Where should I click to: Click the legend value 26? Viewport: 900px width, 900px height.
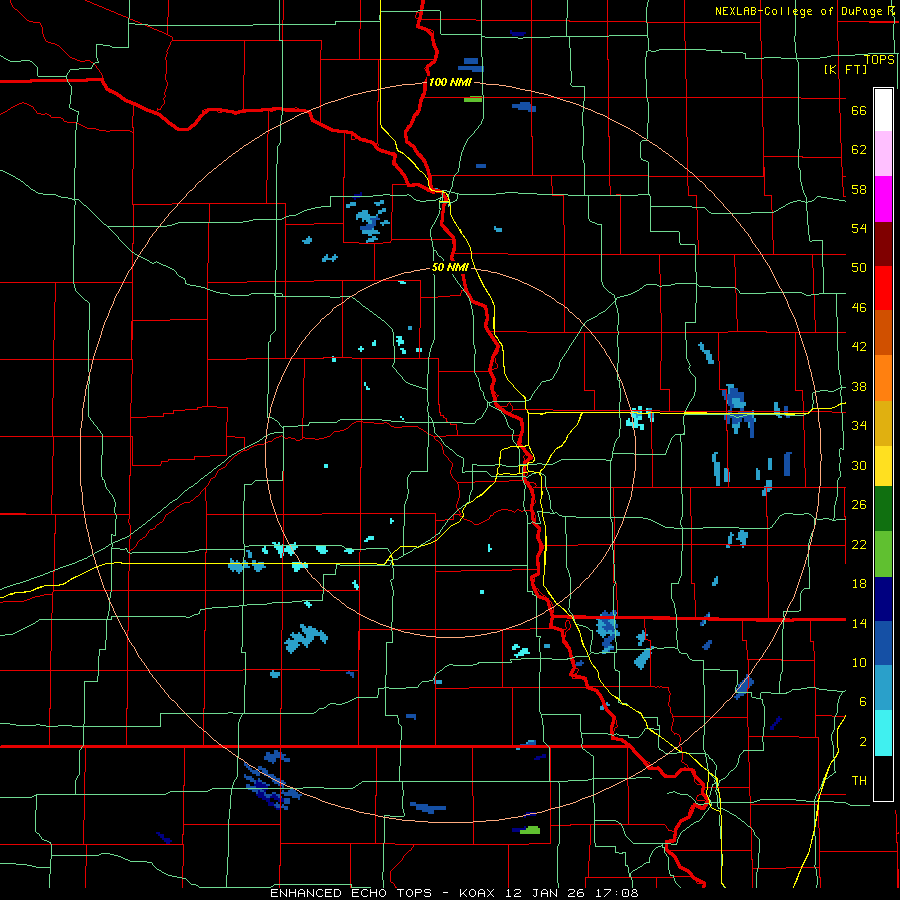(x=859, y=505)
